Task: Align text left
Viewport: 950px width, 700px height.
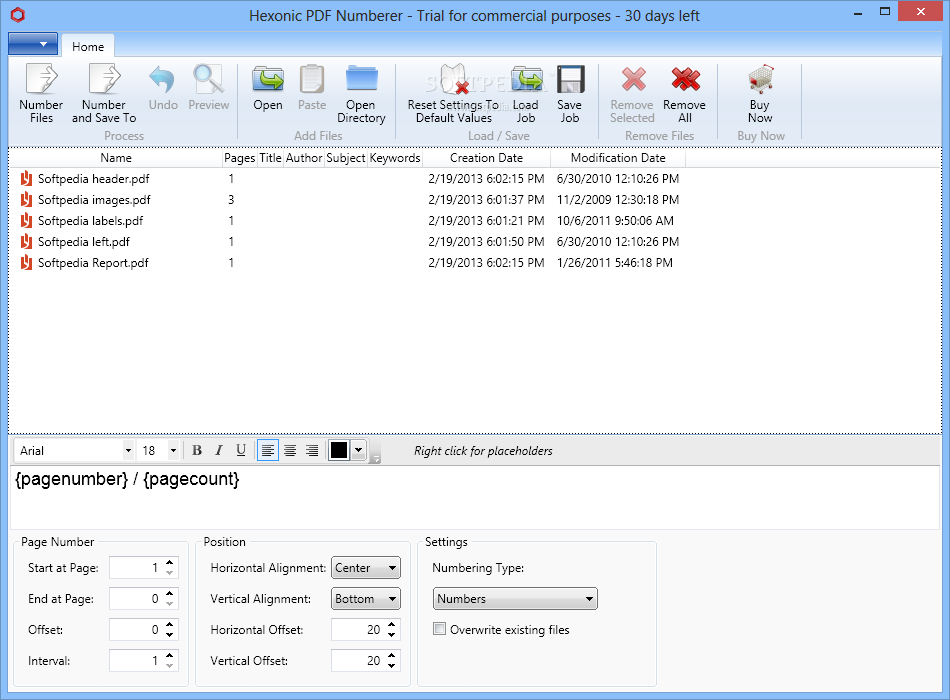Action: [x=268, y=450]
